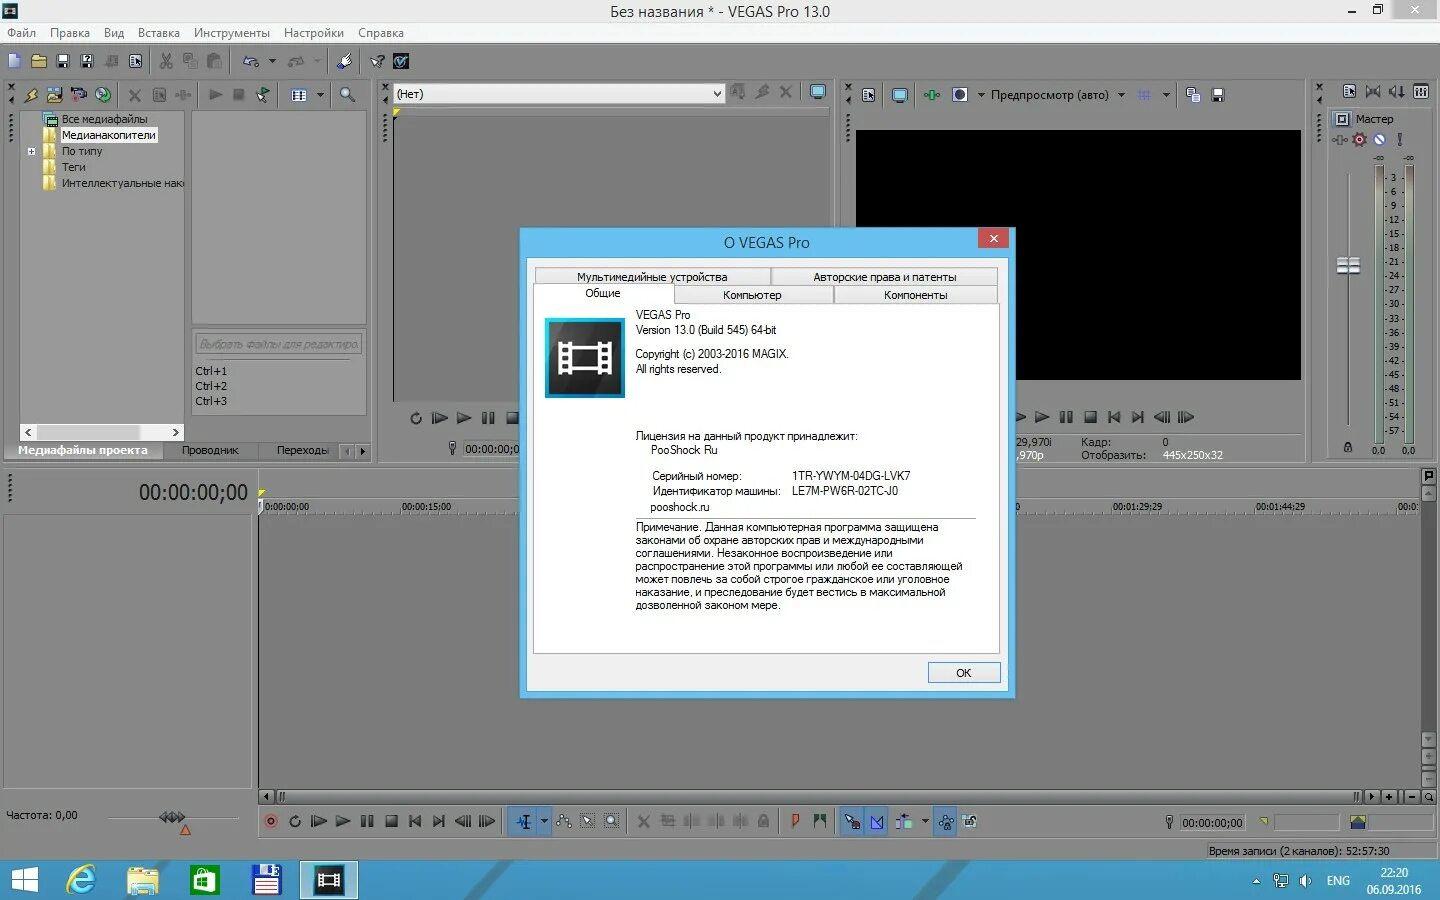Click the import media icon in Project Media

54,95
